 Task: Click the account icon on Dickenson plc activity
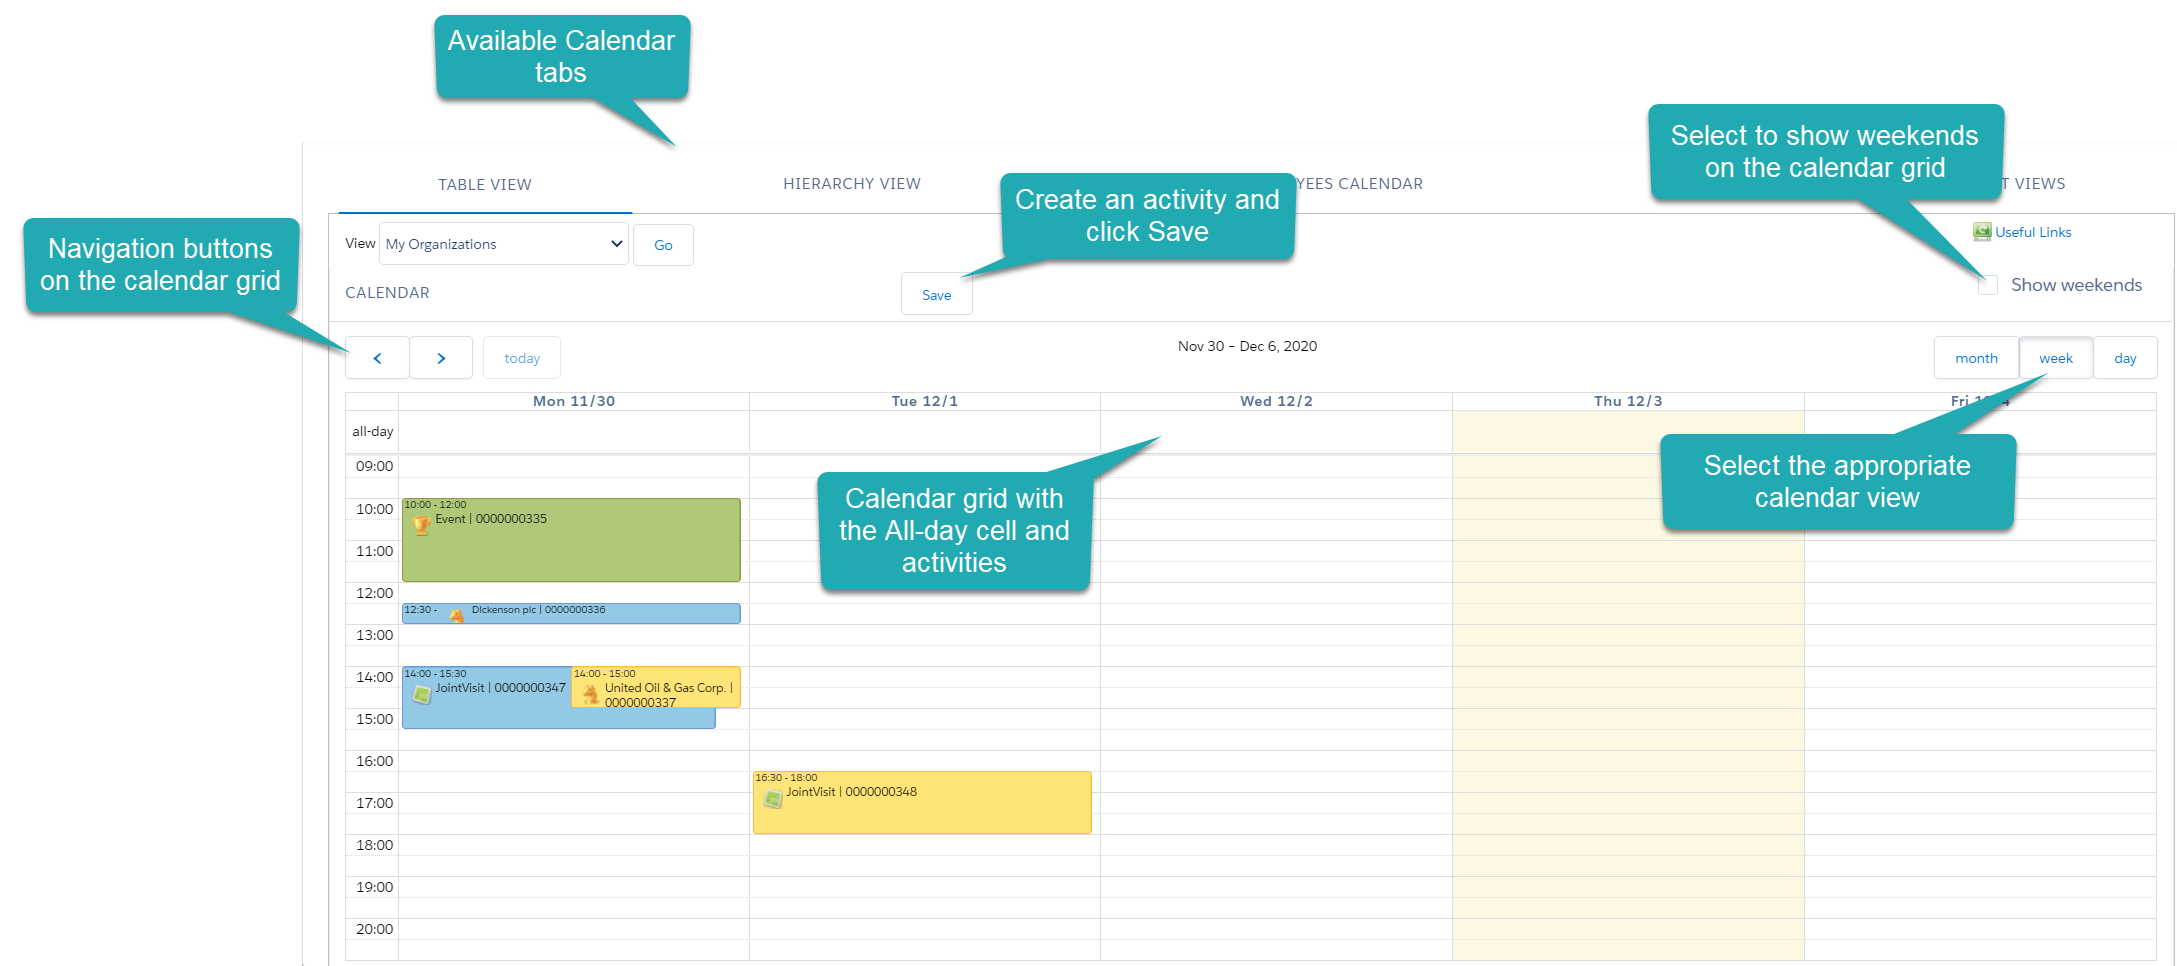[x=457, y=614]
